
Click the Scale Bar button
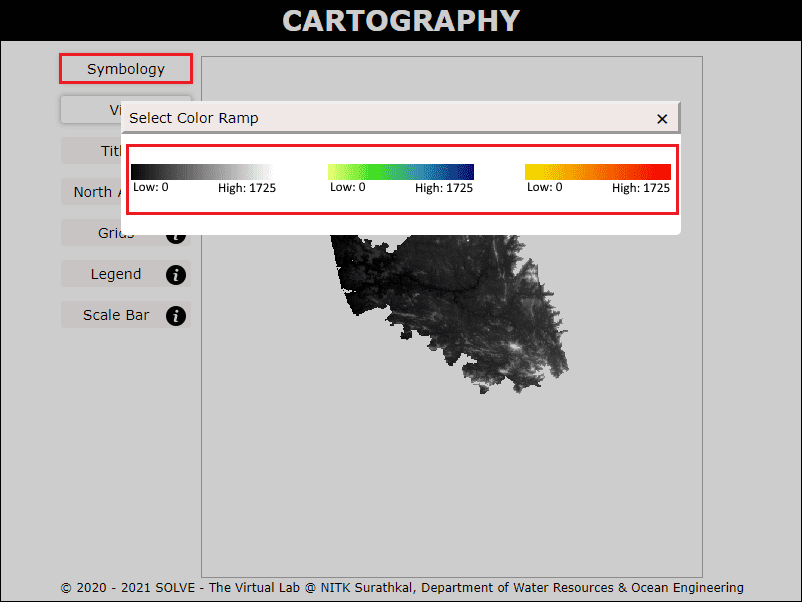pos(115,315)
